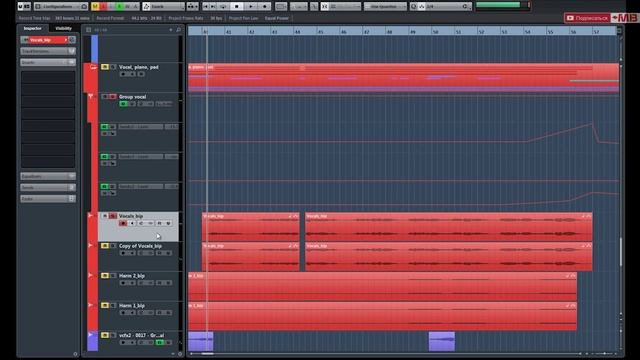This screenshot has height=360, width=640.
Task: Go to next marker in the transport bar
Action: [x=213, y=6]
